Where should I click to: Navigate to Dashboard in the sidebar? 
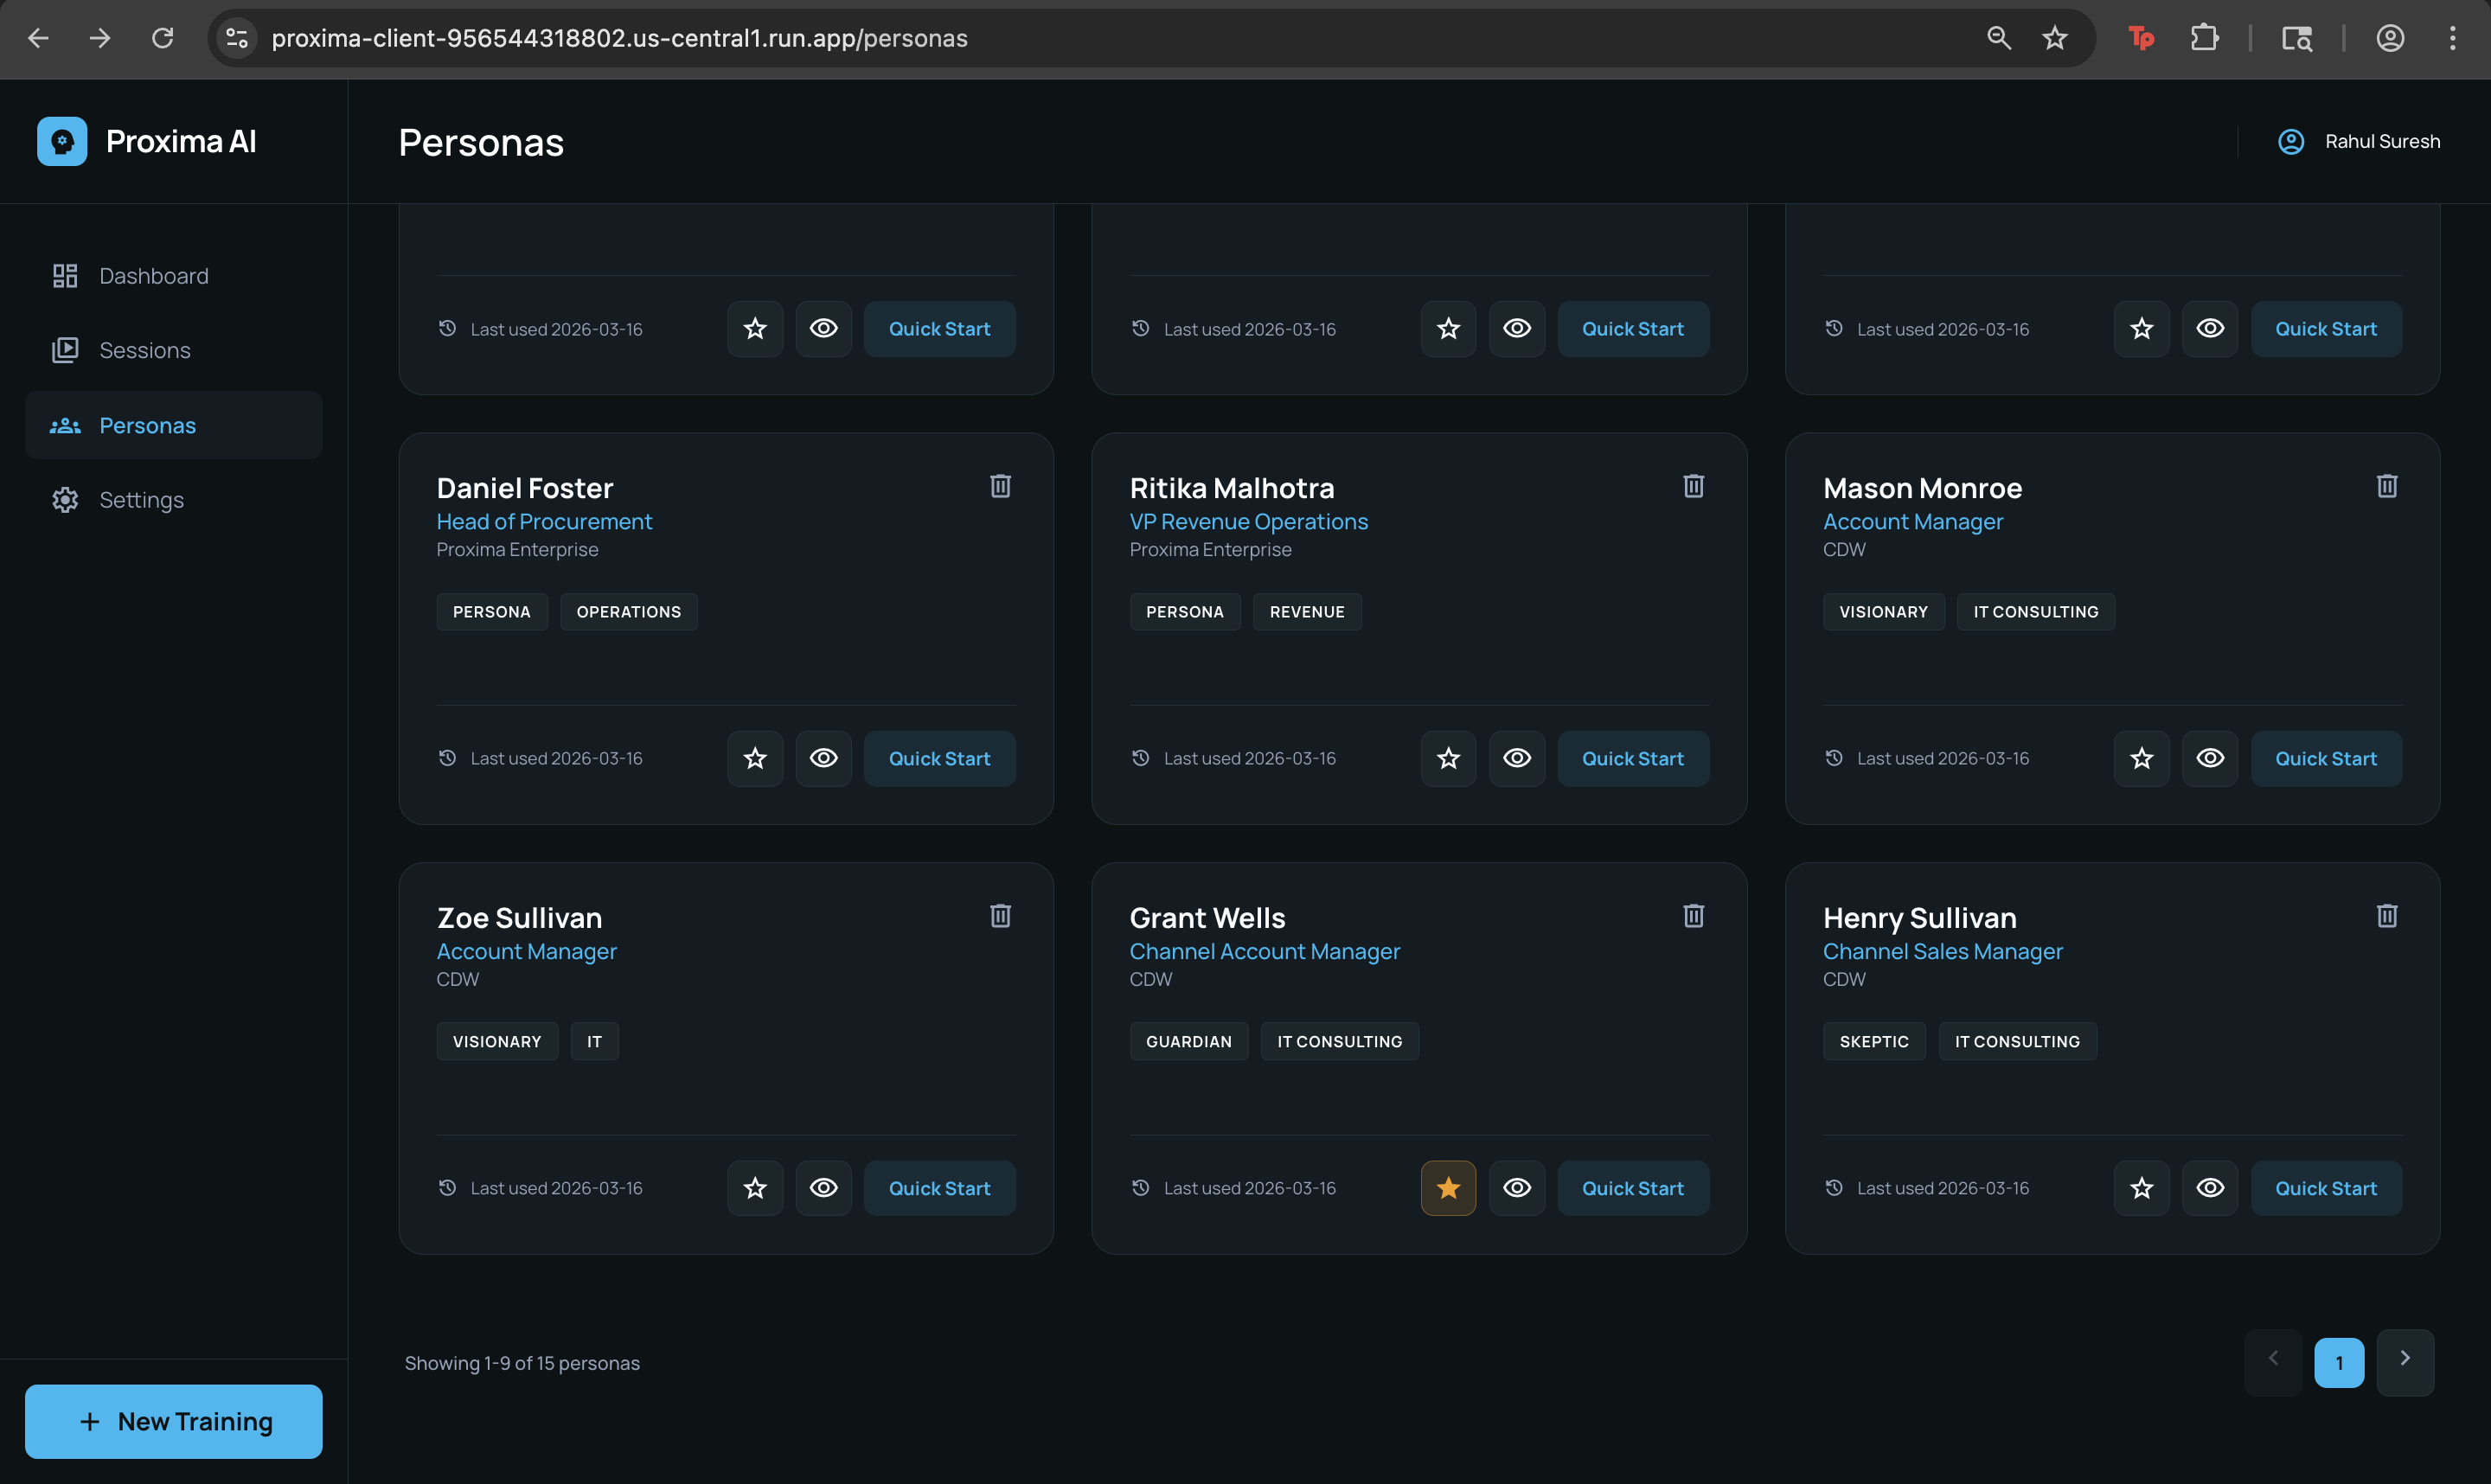point(153,276)
